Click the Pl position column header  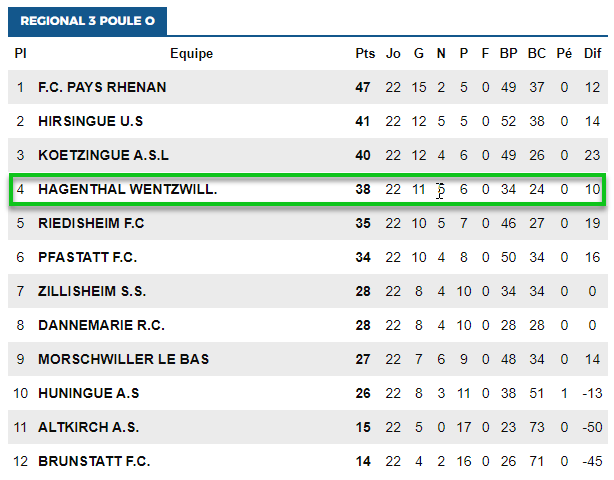click(20, 54)
